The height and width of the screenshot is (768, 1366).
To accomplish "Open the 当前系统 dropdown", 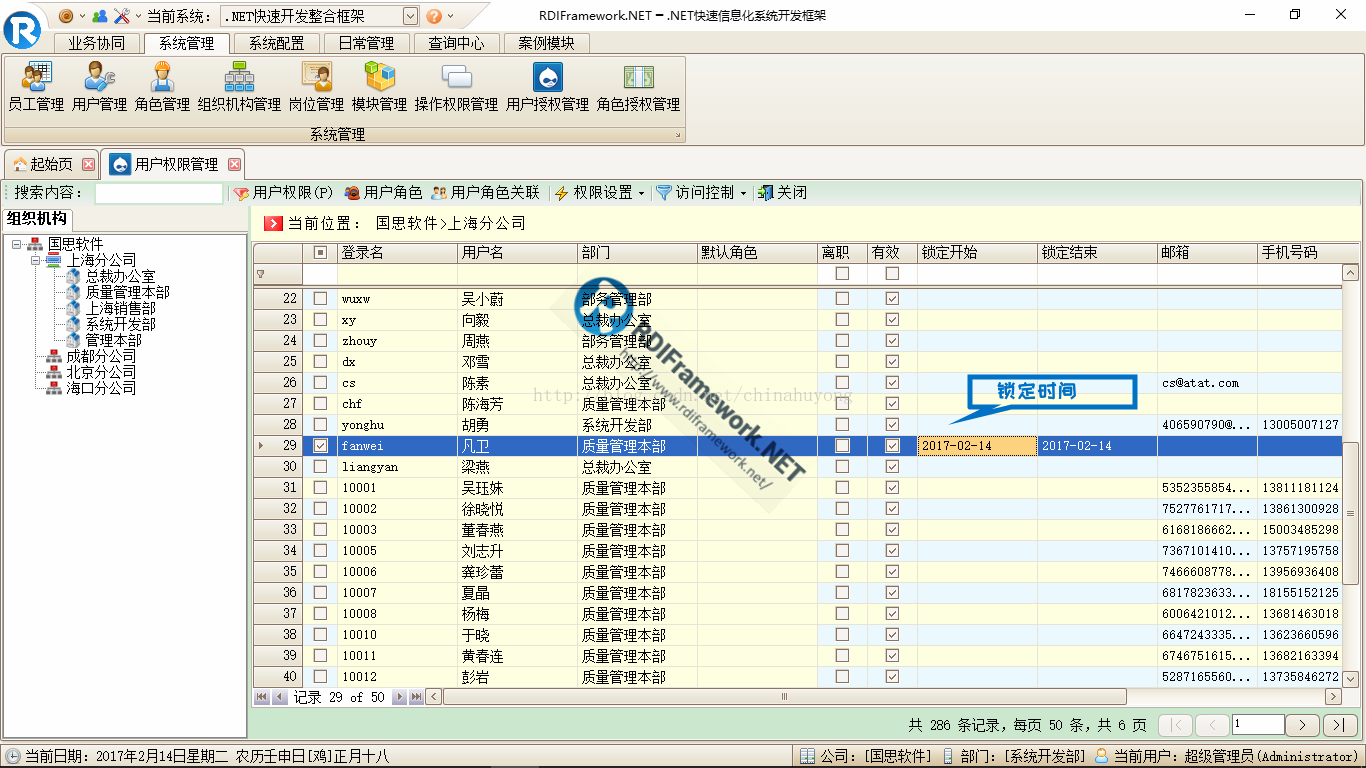I will [411, 16].
